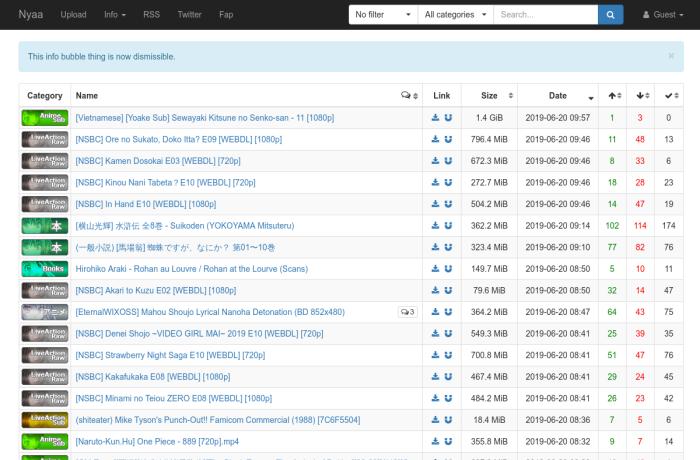Open the No filter dropdown
Image resolution: width=700 pixels, height=460 pixels.
383,15
